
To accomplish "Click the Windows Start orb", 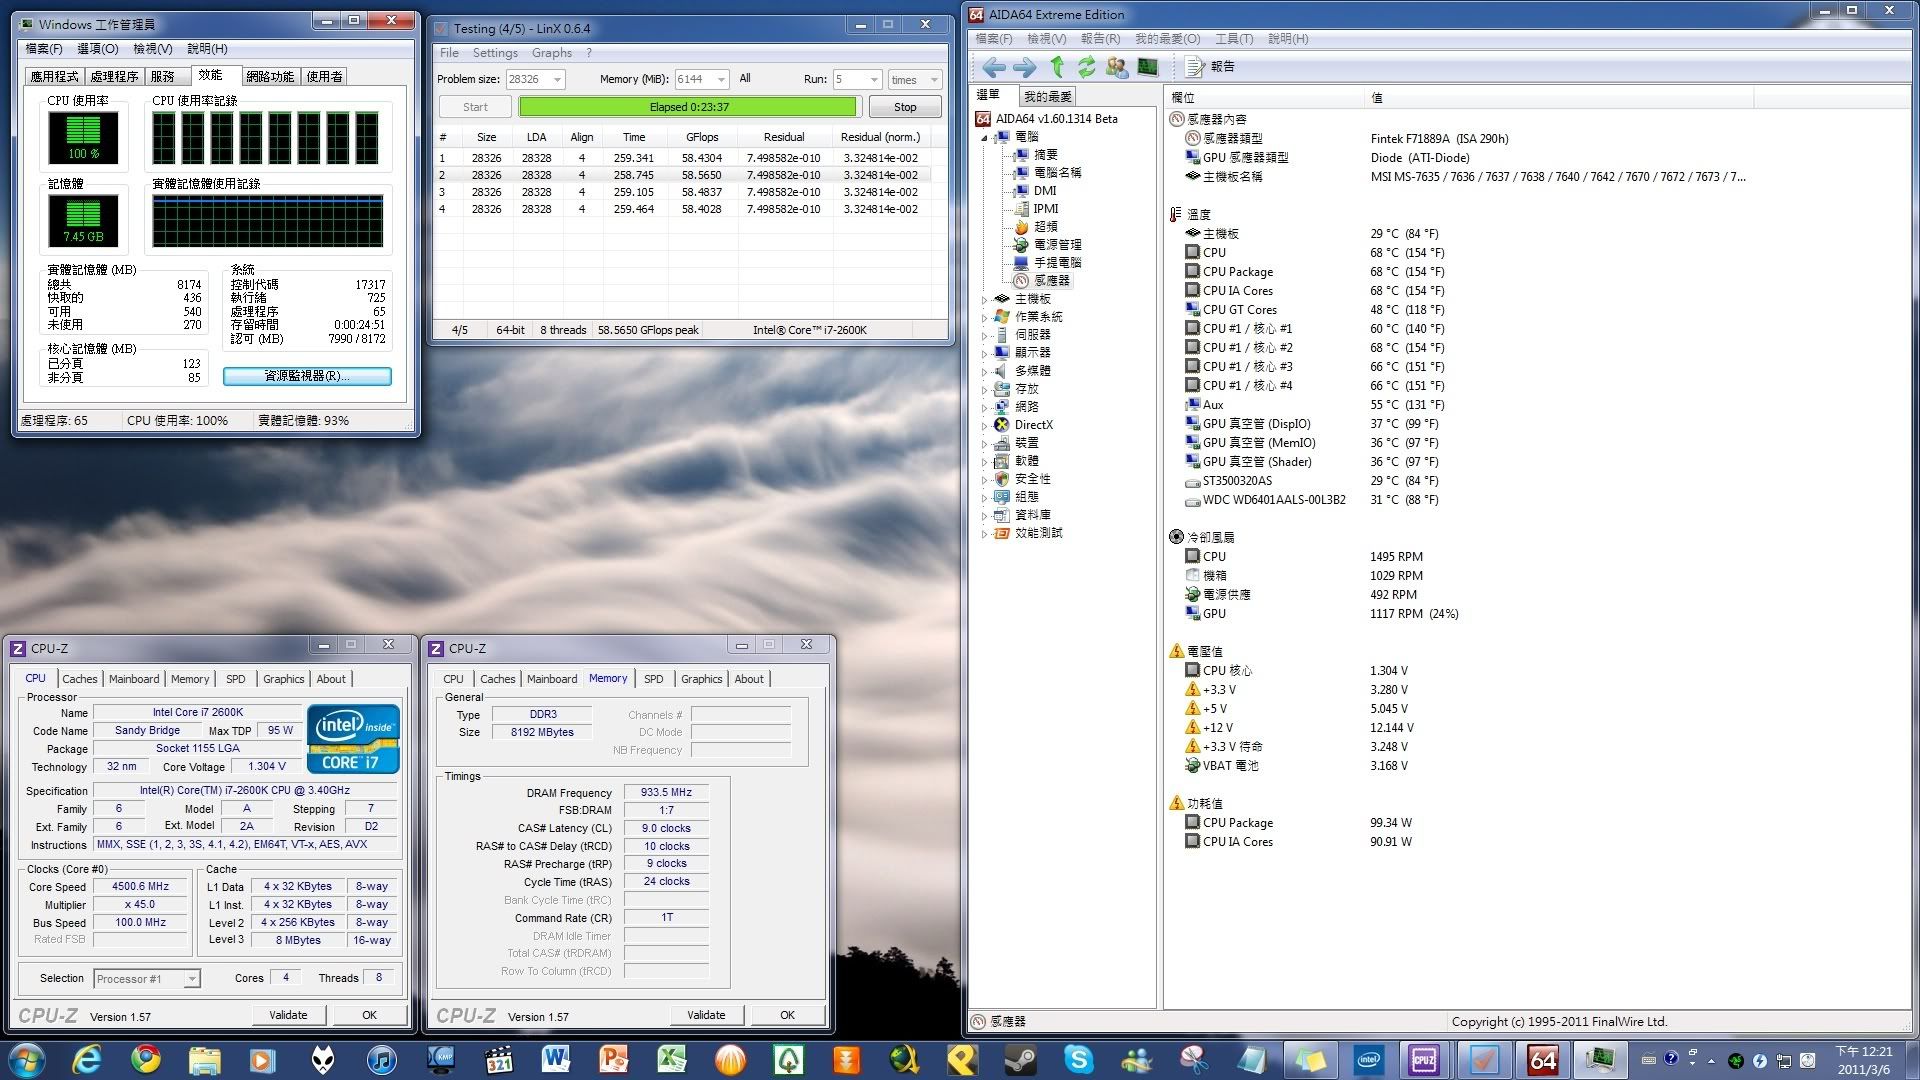I will click(27, 1059).
